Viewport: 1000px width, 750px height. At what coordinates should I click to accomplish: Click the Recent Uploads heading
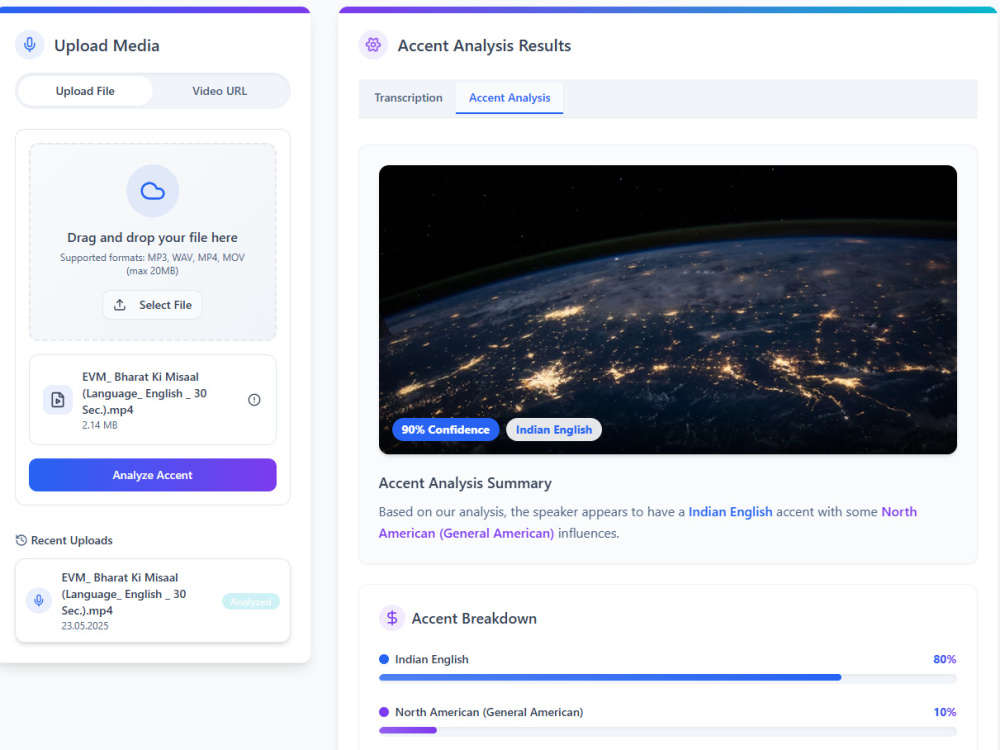point(71,540)
